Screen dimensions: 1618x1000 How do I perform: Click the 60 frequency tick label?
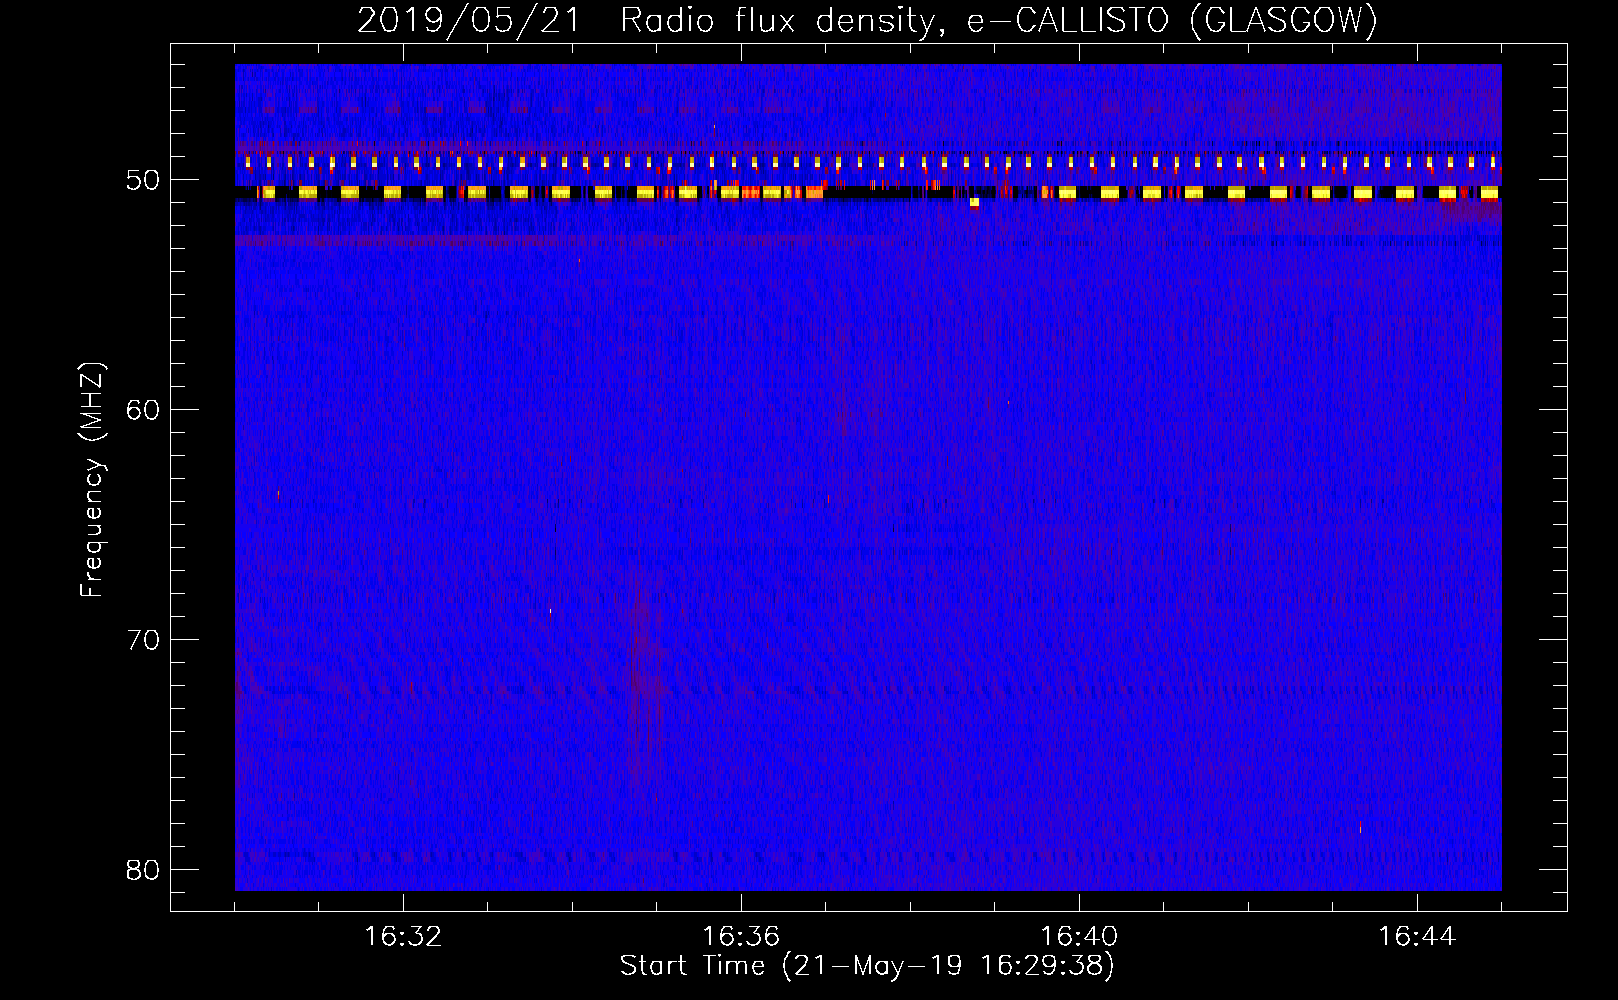(x=143, y=410)
